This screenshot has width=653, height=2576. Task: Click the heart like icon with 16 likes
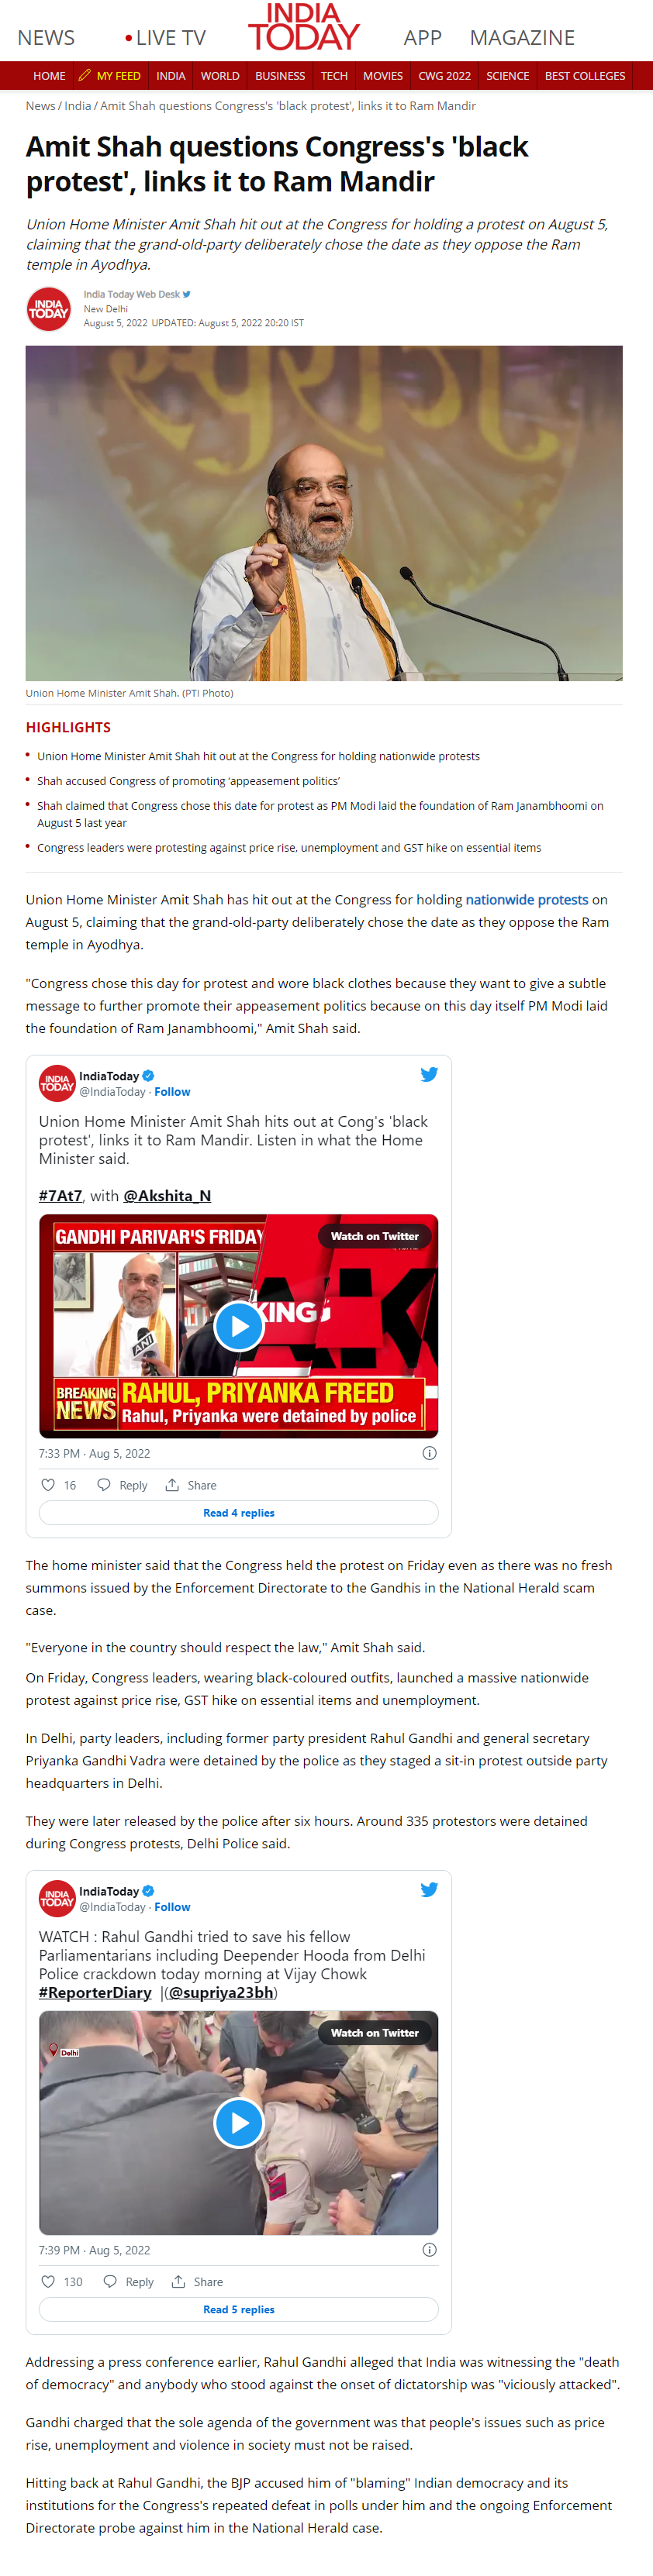pos(48,1484)
